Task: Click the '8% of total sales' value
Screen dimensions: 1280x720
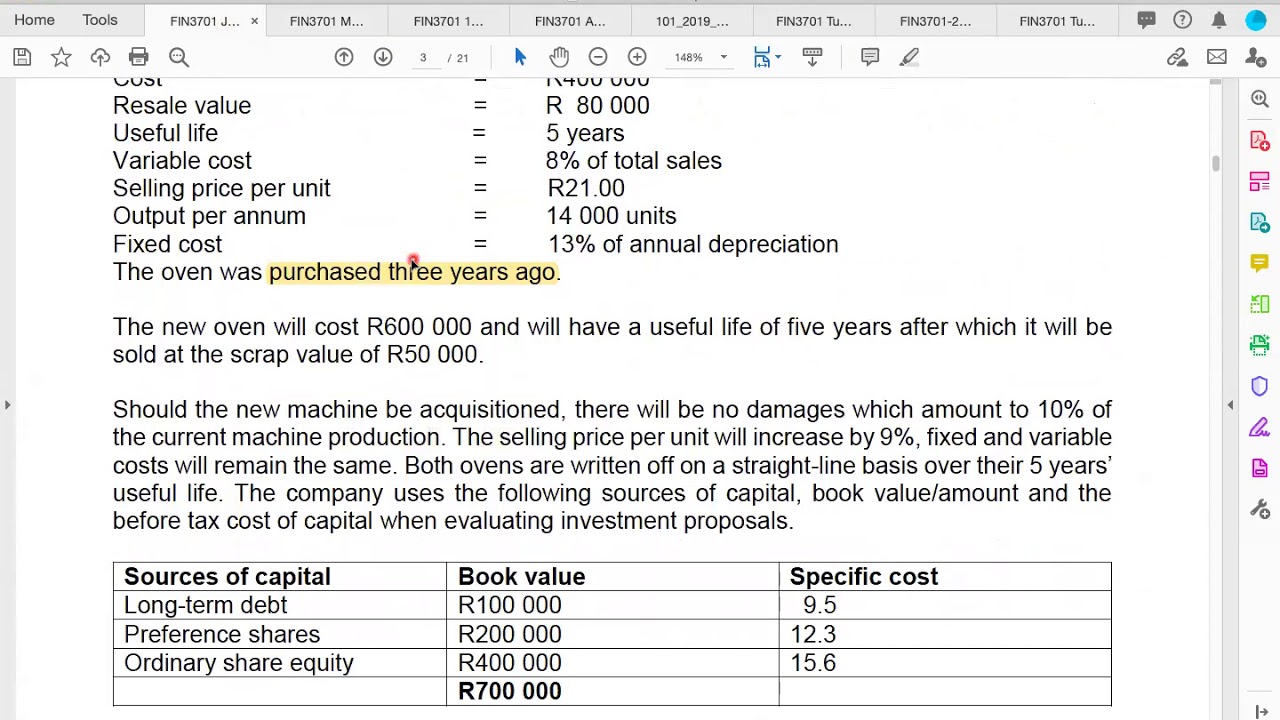Action: tap(633, 160)
